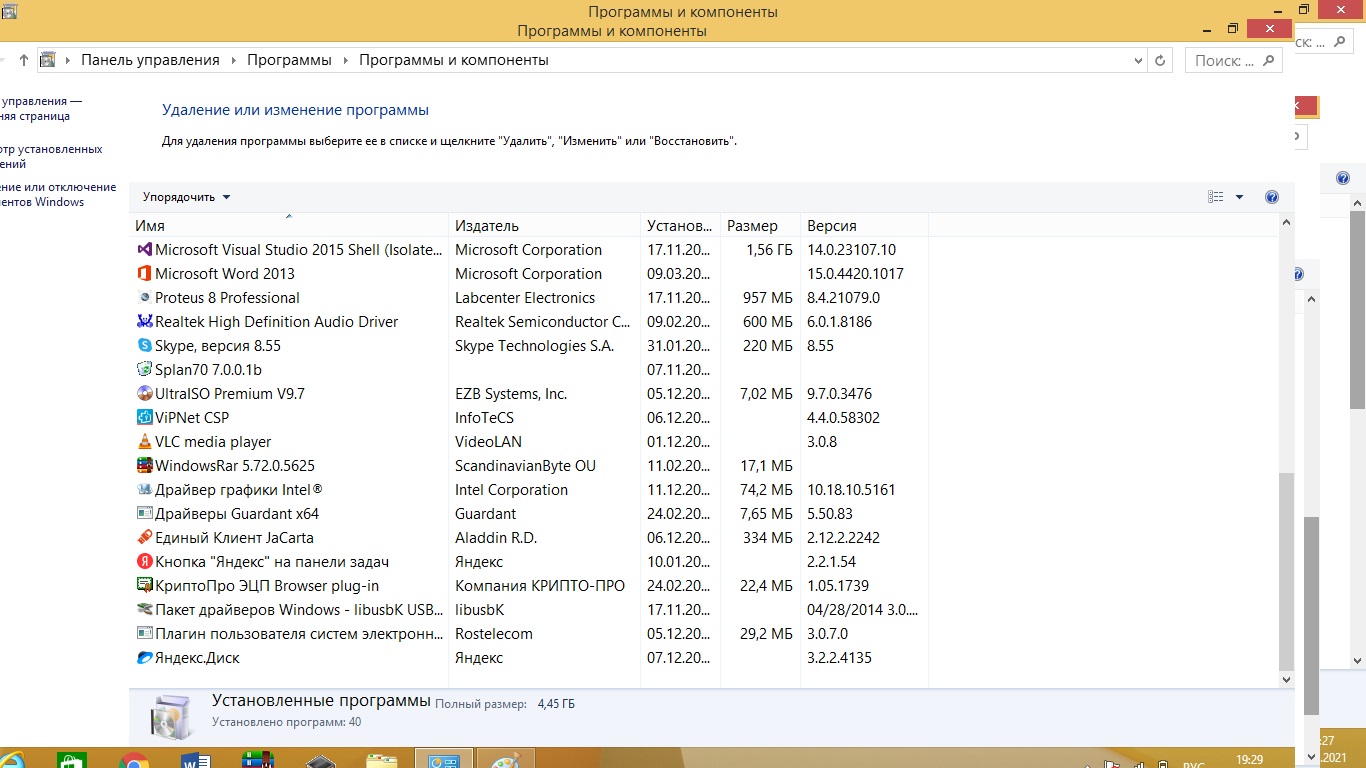Click the КриптоПро ЭЦП Browser plug-in icon

coord(144,586)
